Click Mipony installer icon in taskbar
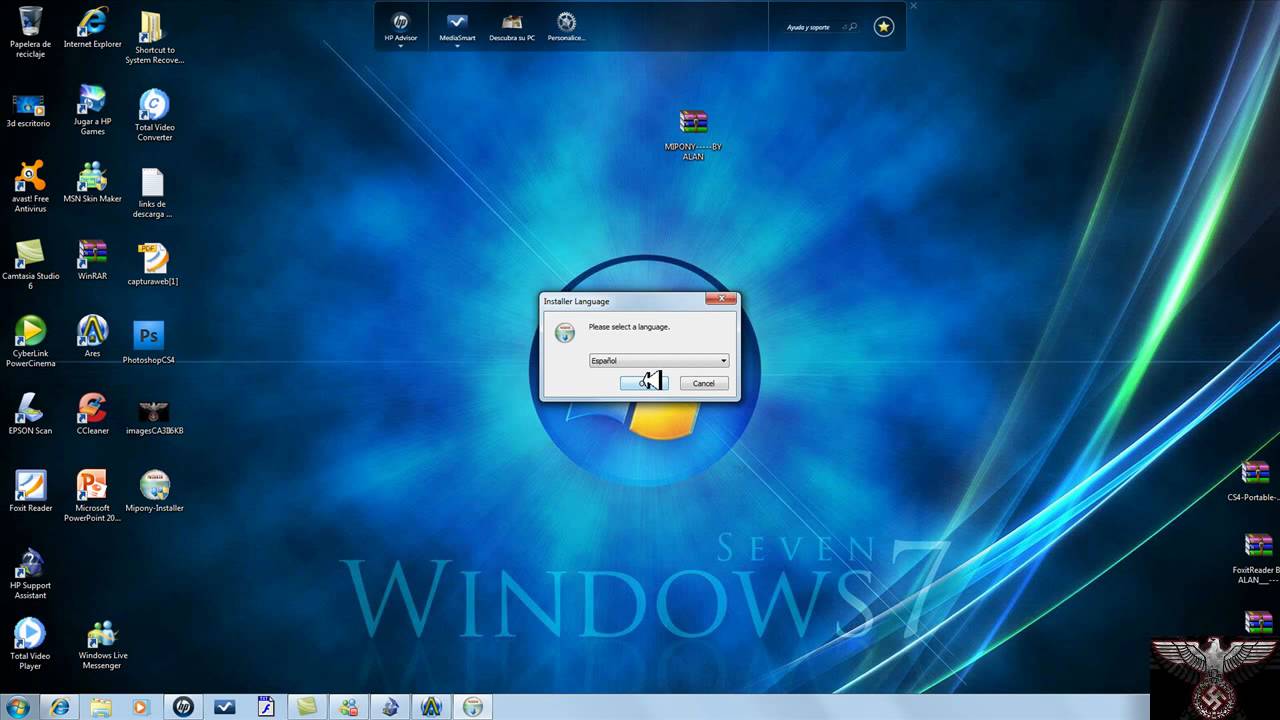Screen dimensions: 1280x720 tap(472, 707)
